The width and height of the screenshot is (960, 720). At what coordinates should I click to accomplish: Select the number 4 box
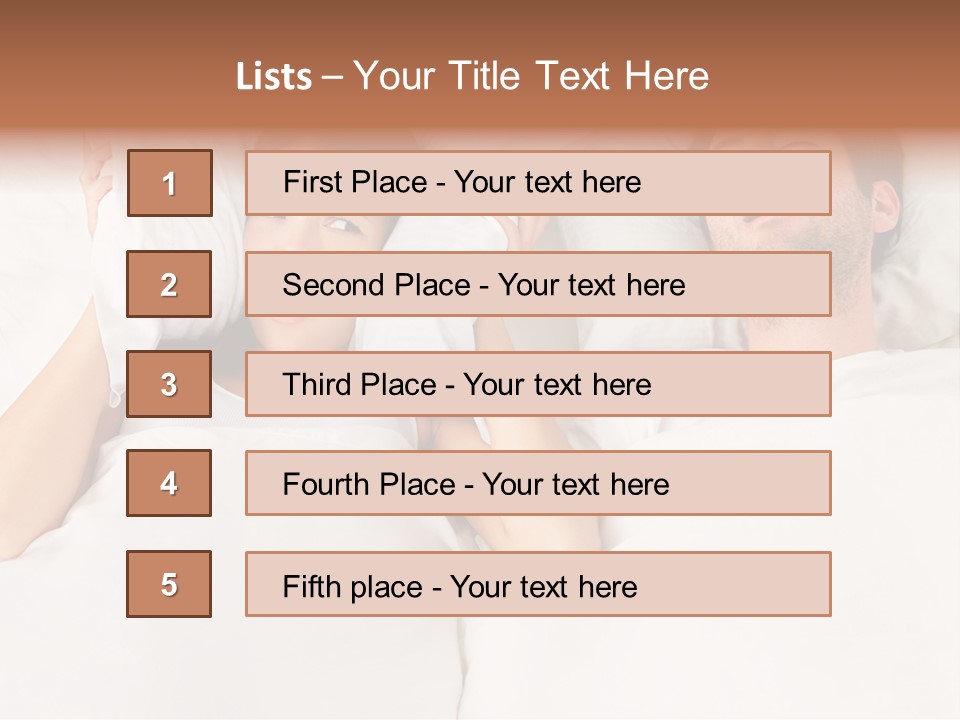tap(169, 483)
